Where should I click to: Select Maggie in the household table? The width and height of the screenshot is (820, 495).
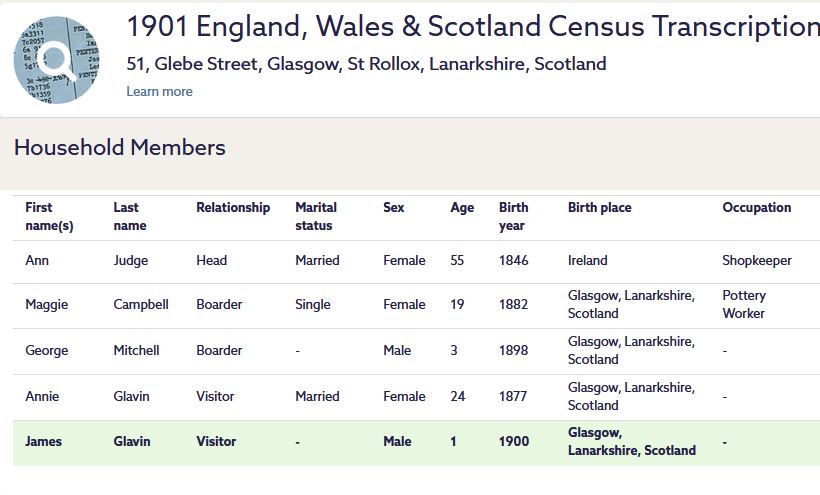45,305
